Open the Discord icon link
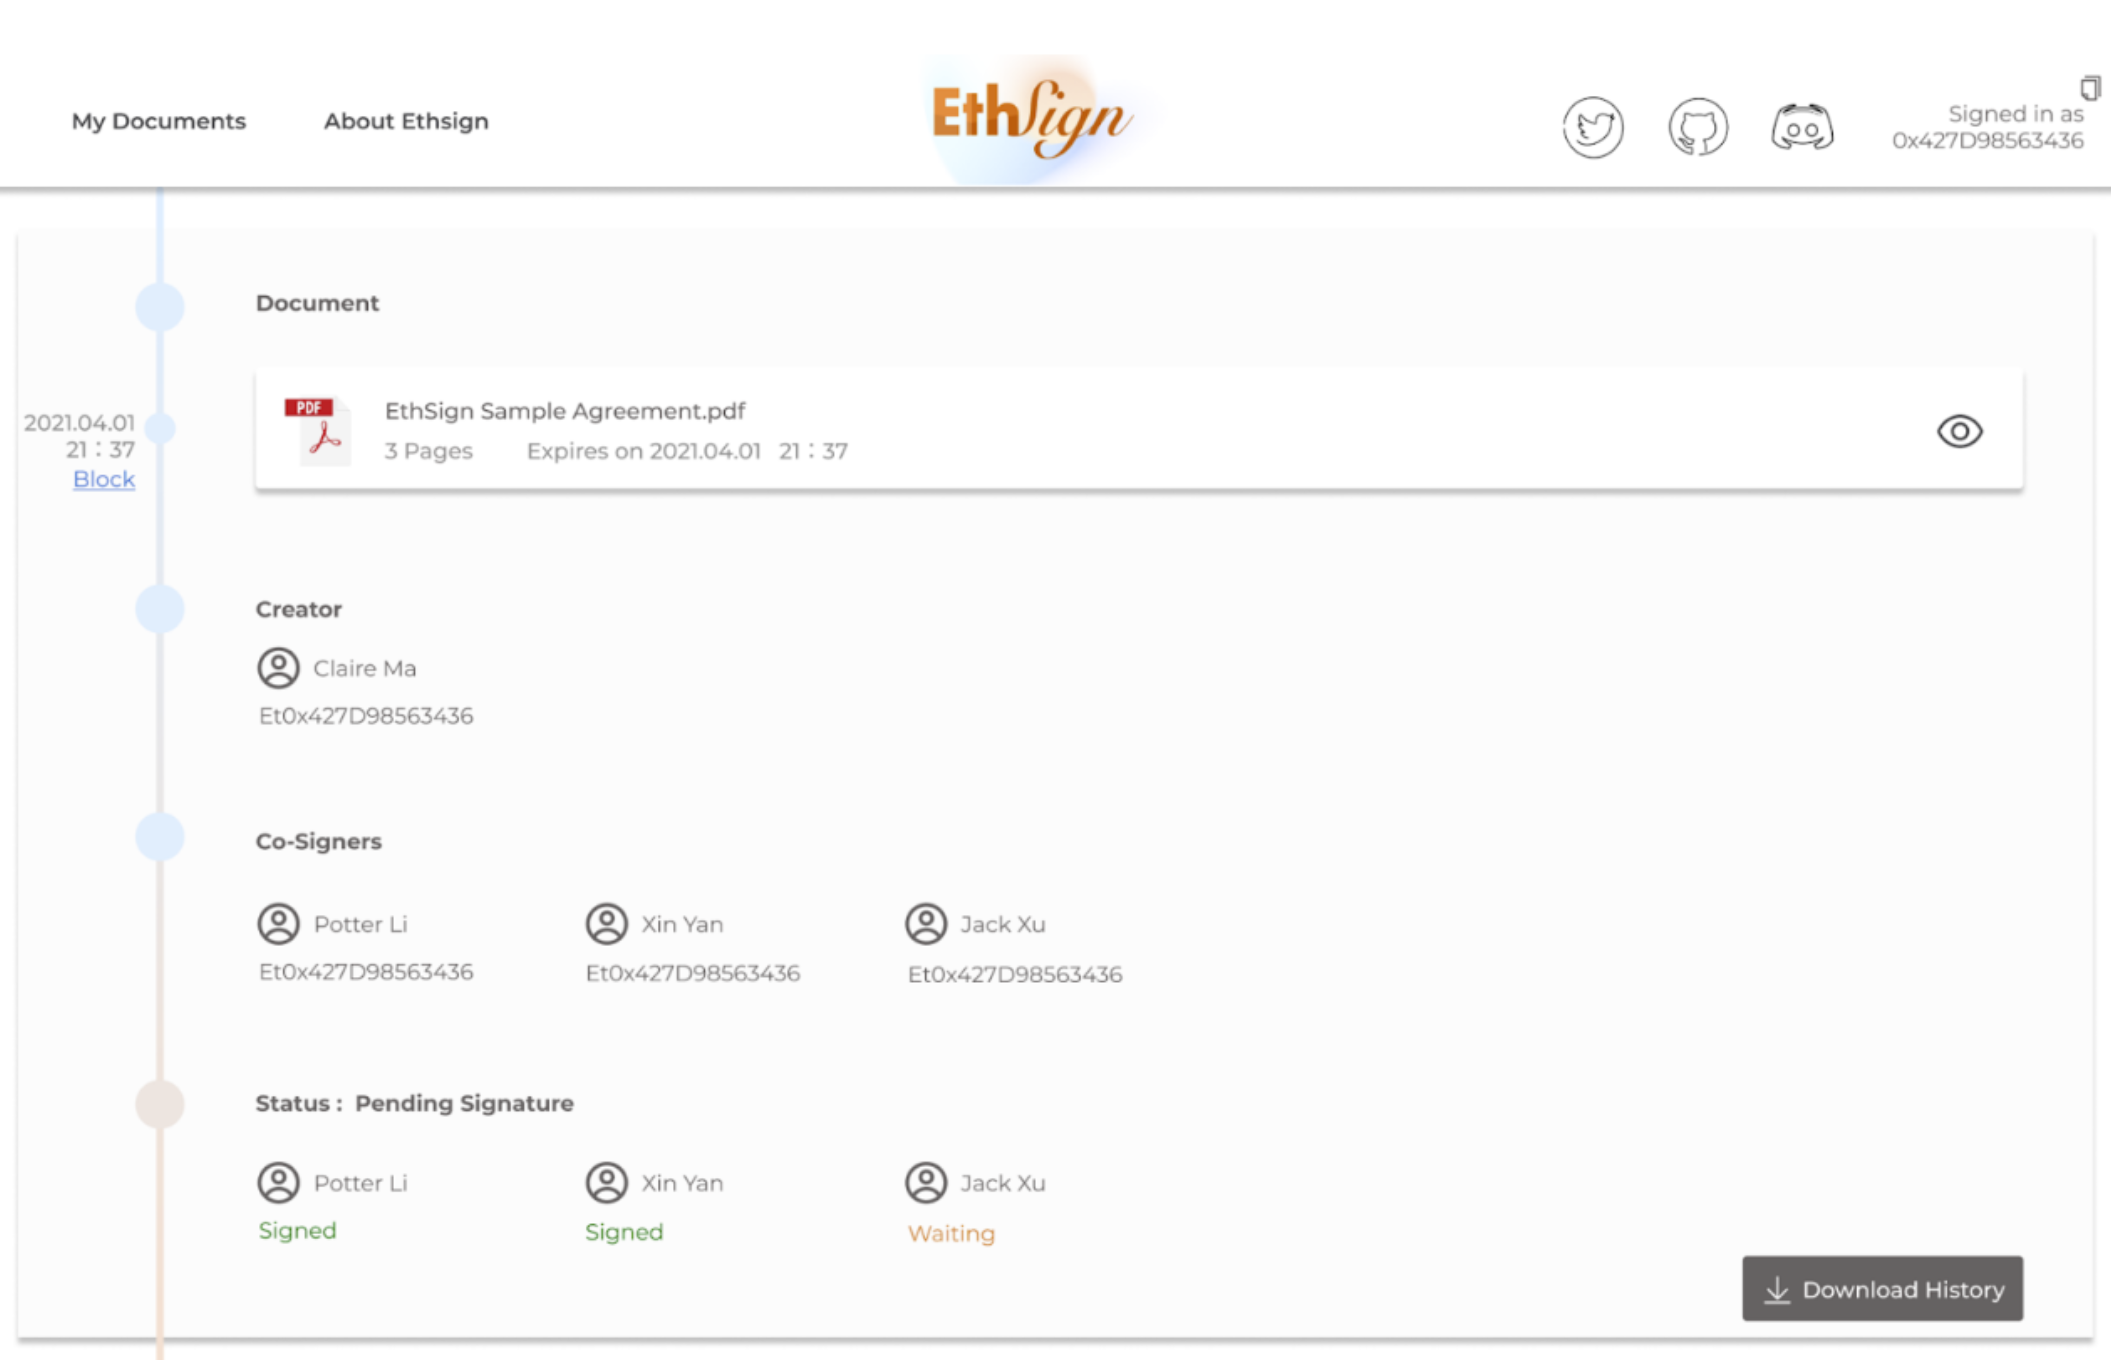Screen dimensions: 2111x1360 (1802, 128)
